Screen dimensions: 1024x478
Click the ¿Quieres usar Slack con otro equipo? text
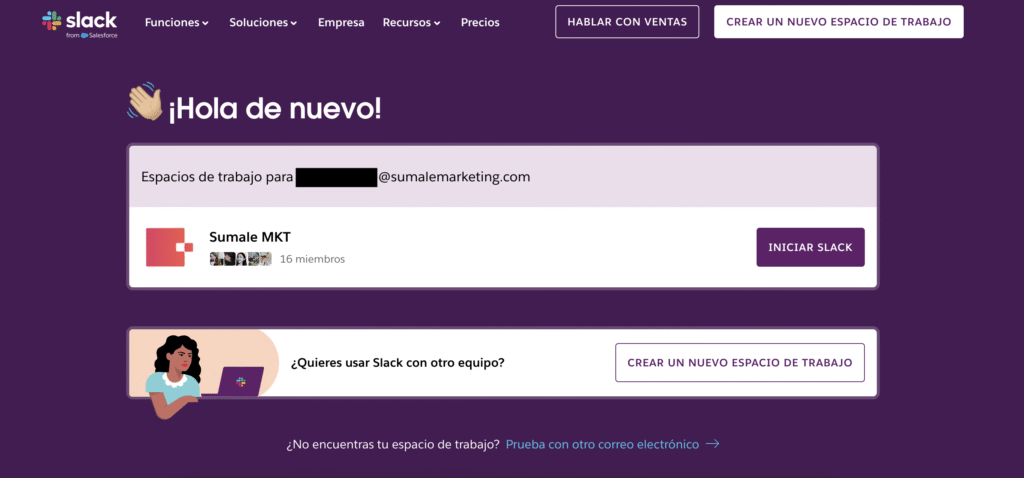397,363
